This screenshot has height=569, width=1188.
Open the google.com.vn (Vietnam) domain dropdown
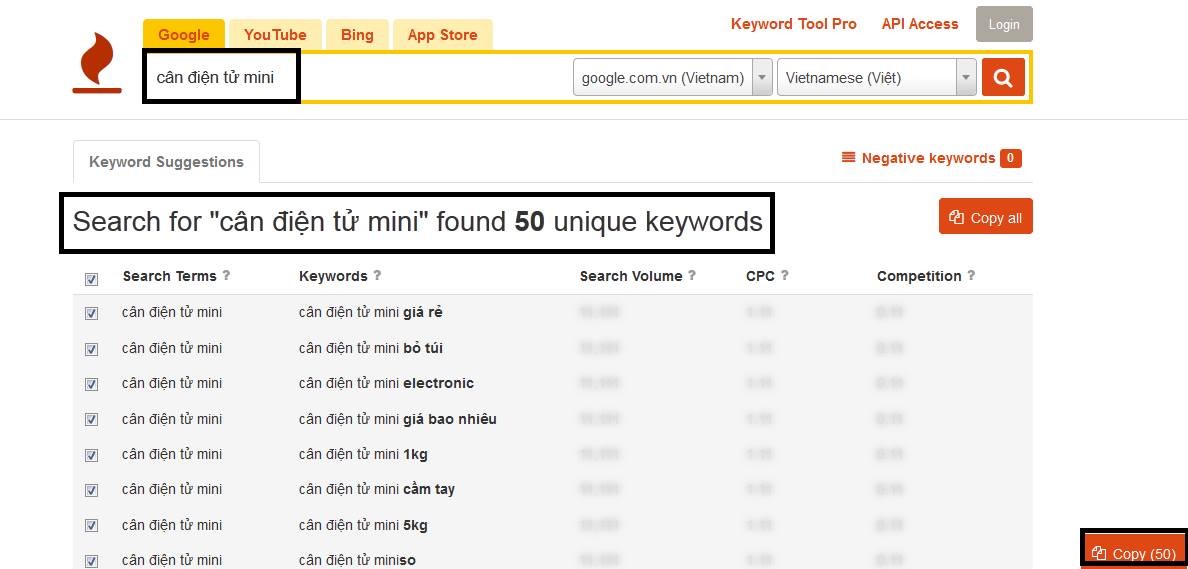[673, 77]
